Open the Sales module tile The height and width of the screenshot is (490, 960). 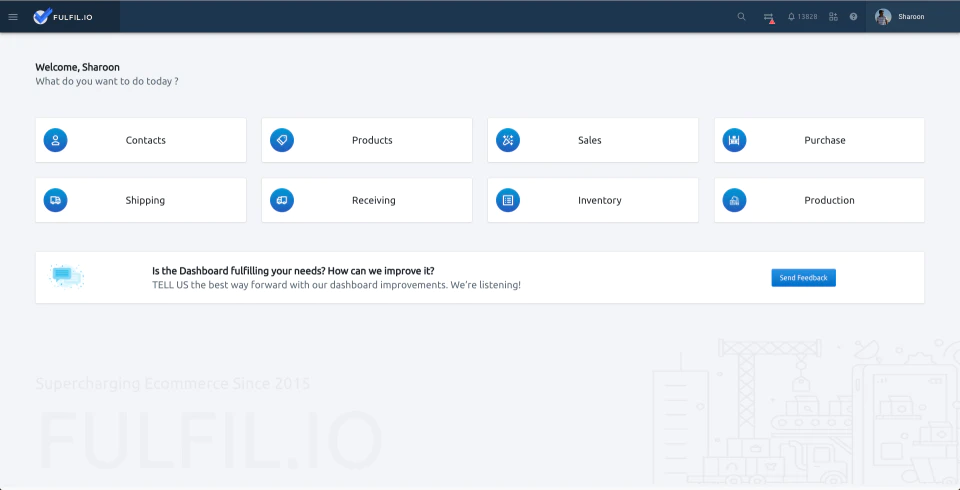593,140
